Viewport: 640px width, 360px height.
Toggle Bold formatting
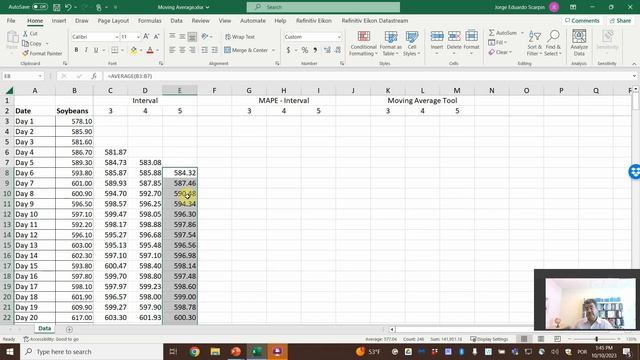tap(76, 50)
